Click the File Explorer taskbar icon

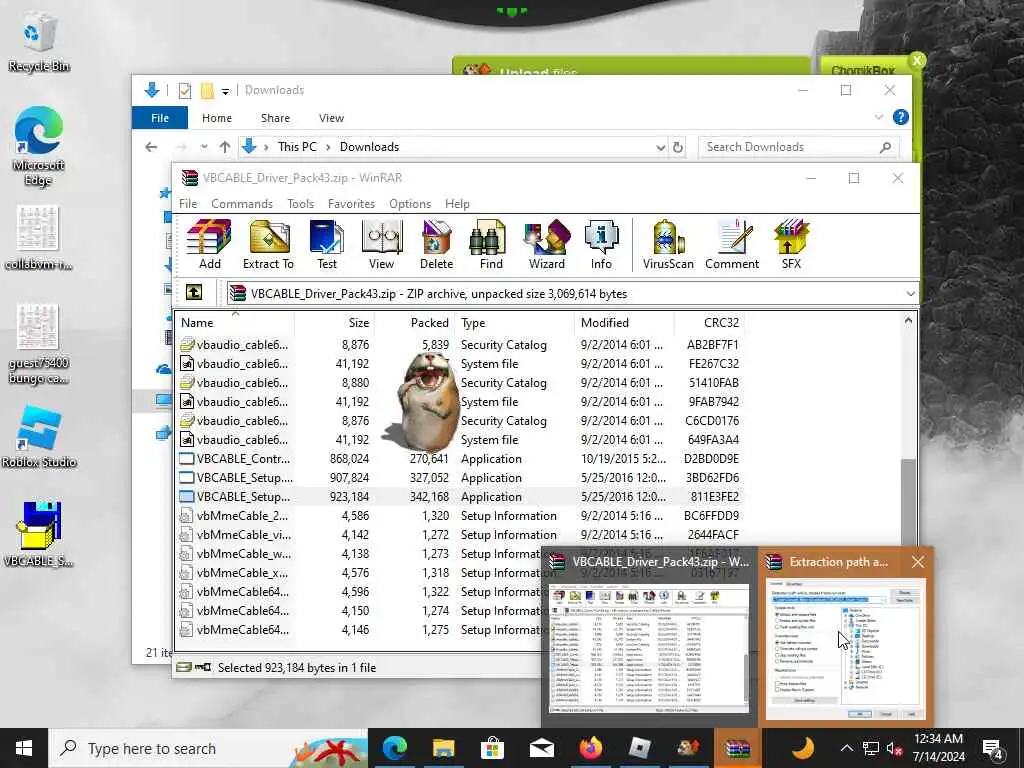[443, 748]
